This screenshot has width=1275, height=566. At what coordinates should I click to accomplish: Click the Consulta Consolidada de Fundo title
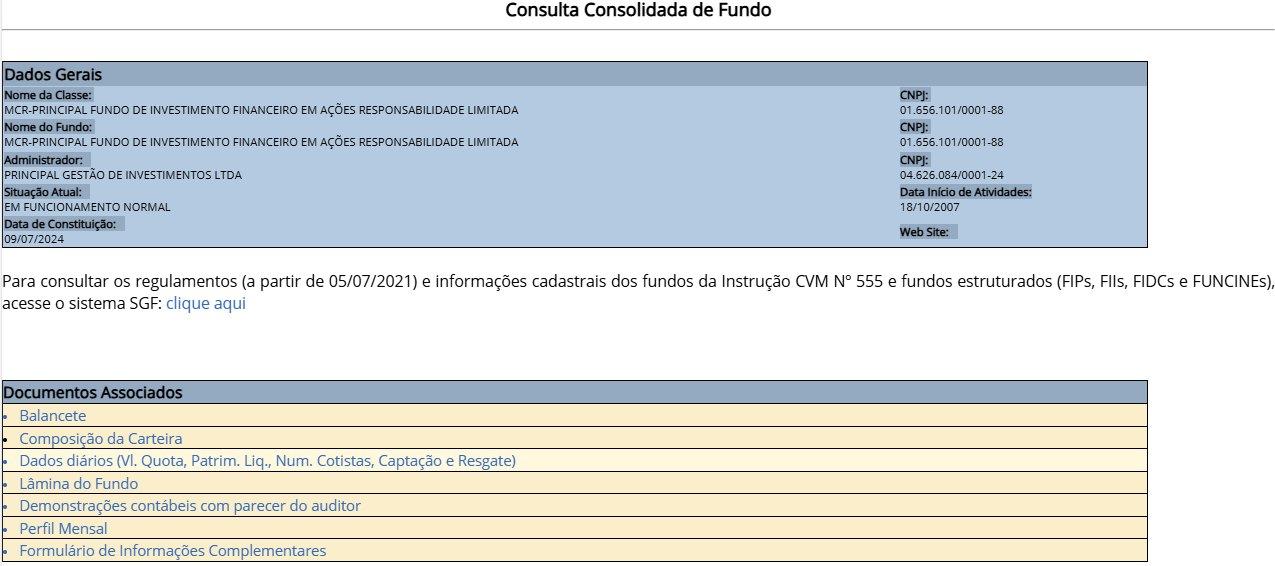[638, 11]
